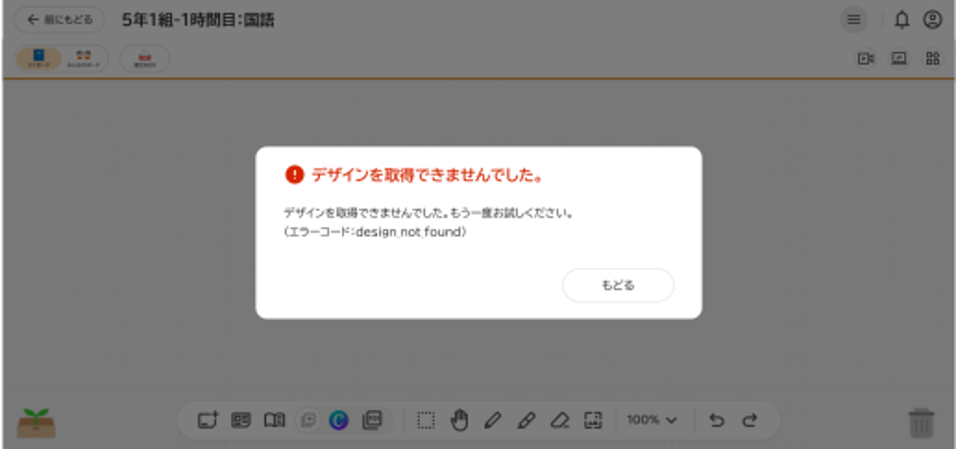The height and width of the screenshot is (449, 956).
Task: Open the Canva circle icon
Action: point(338,420)
